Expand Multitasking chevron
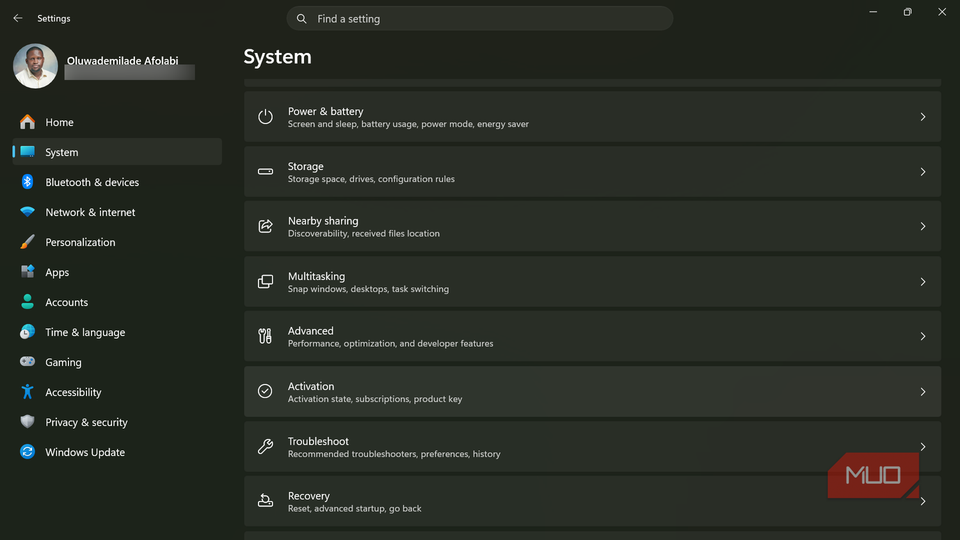This screenshot has height=540, width=960. 923,282
